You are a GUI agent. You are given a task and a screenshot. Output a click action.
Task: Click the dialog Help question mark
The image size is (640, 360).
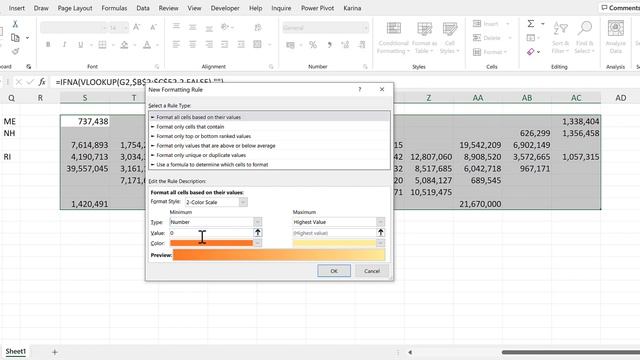coord(360,89)
